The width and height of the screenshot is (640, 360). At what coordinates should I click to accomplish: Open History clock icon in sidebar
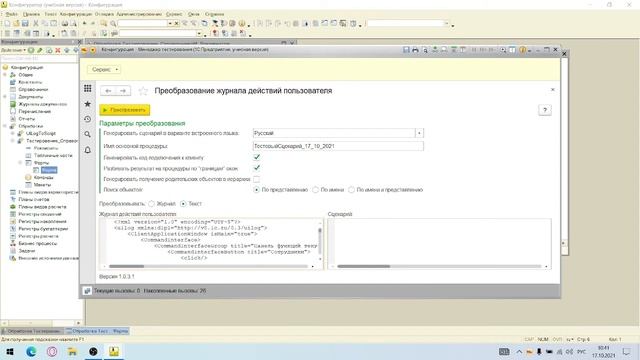click(x=88, y=119)
